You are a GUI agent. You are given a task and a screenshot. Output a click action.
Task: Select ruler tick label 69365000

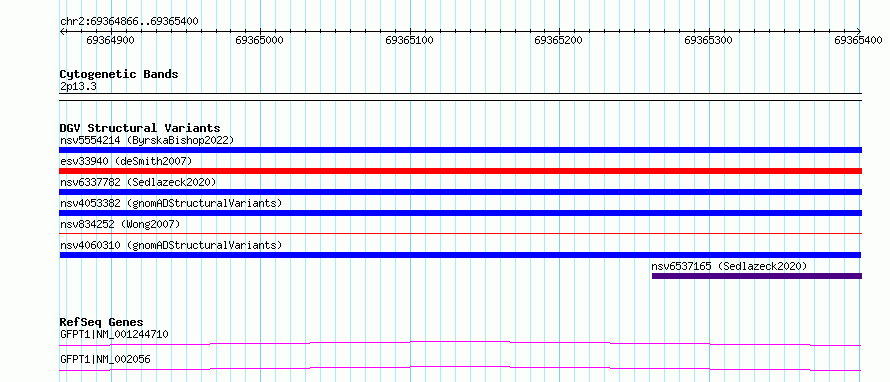coord(259,40)
